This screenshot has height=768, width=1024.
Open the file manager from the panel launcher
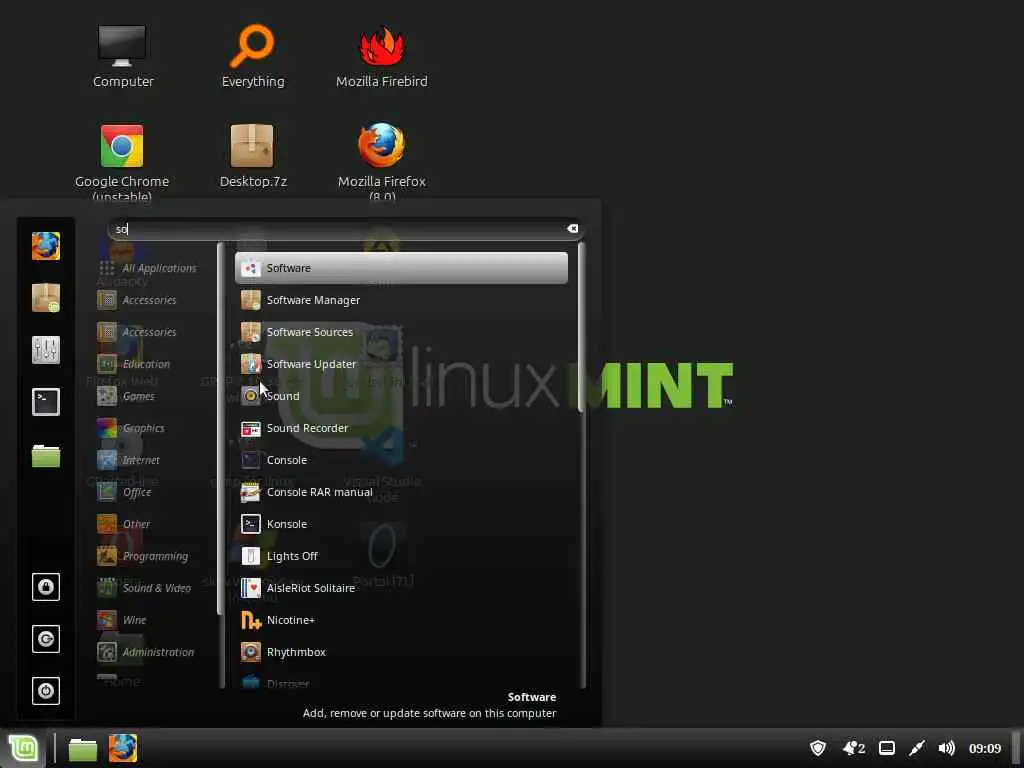[83, 749]
